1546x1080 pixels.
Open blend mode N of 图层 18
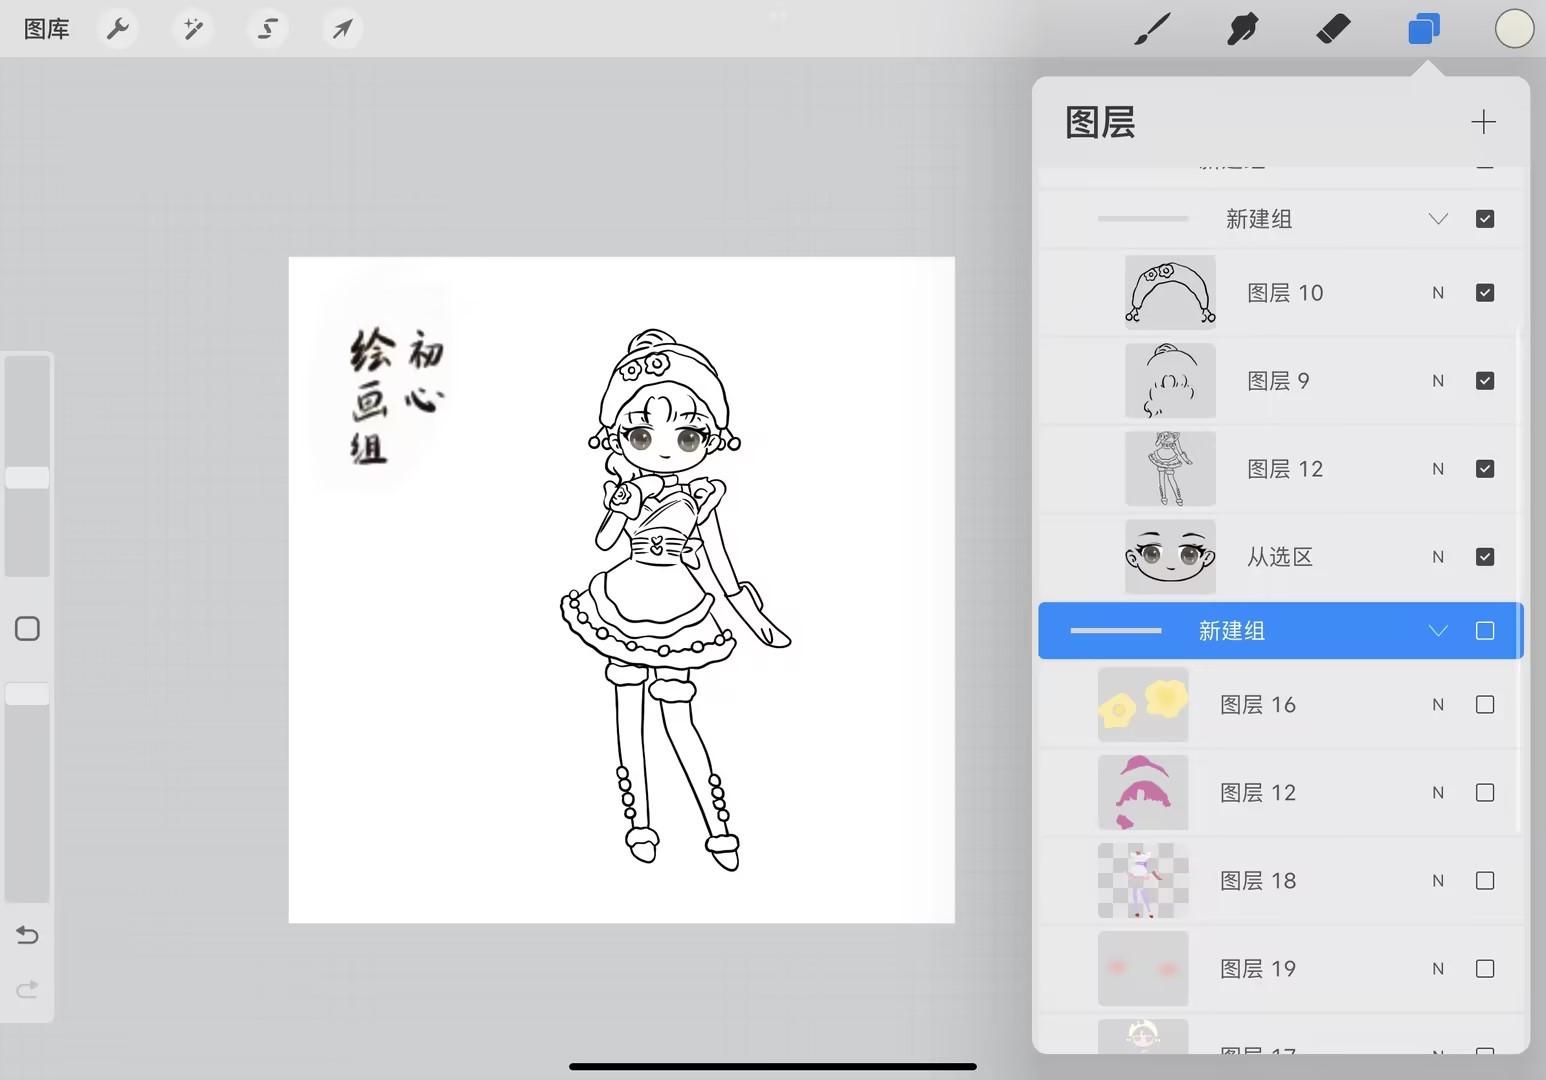coord(1438,881)
